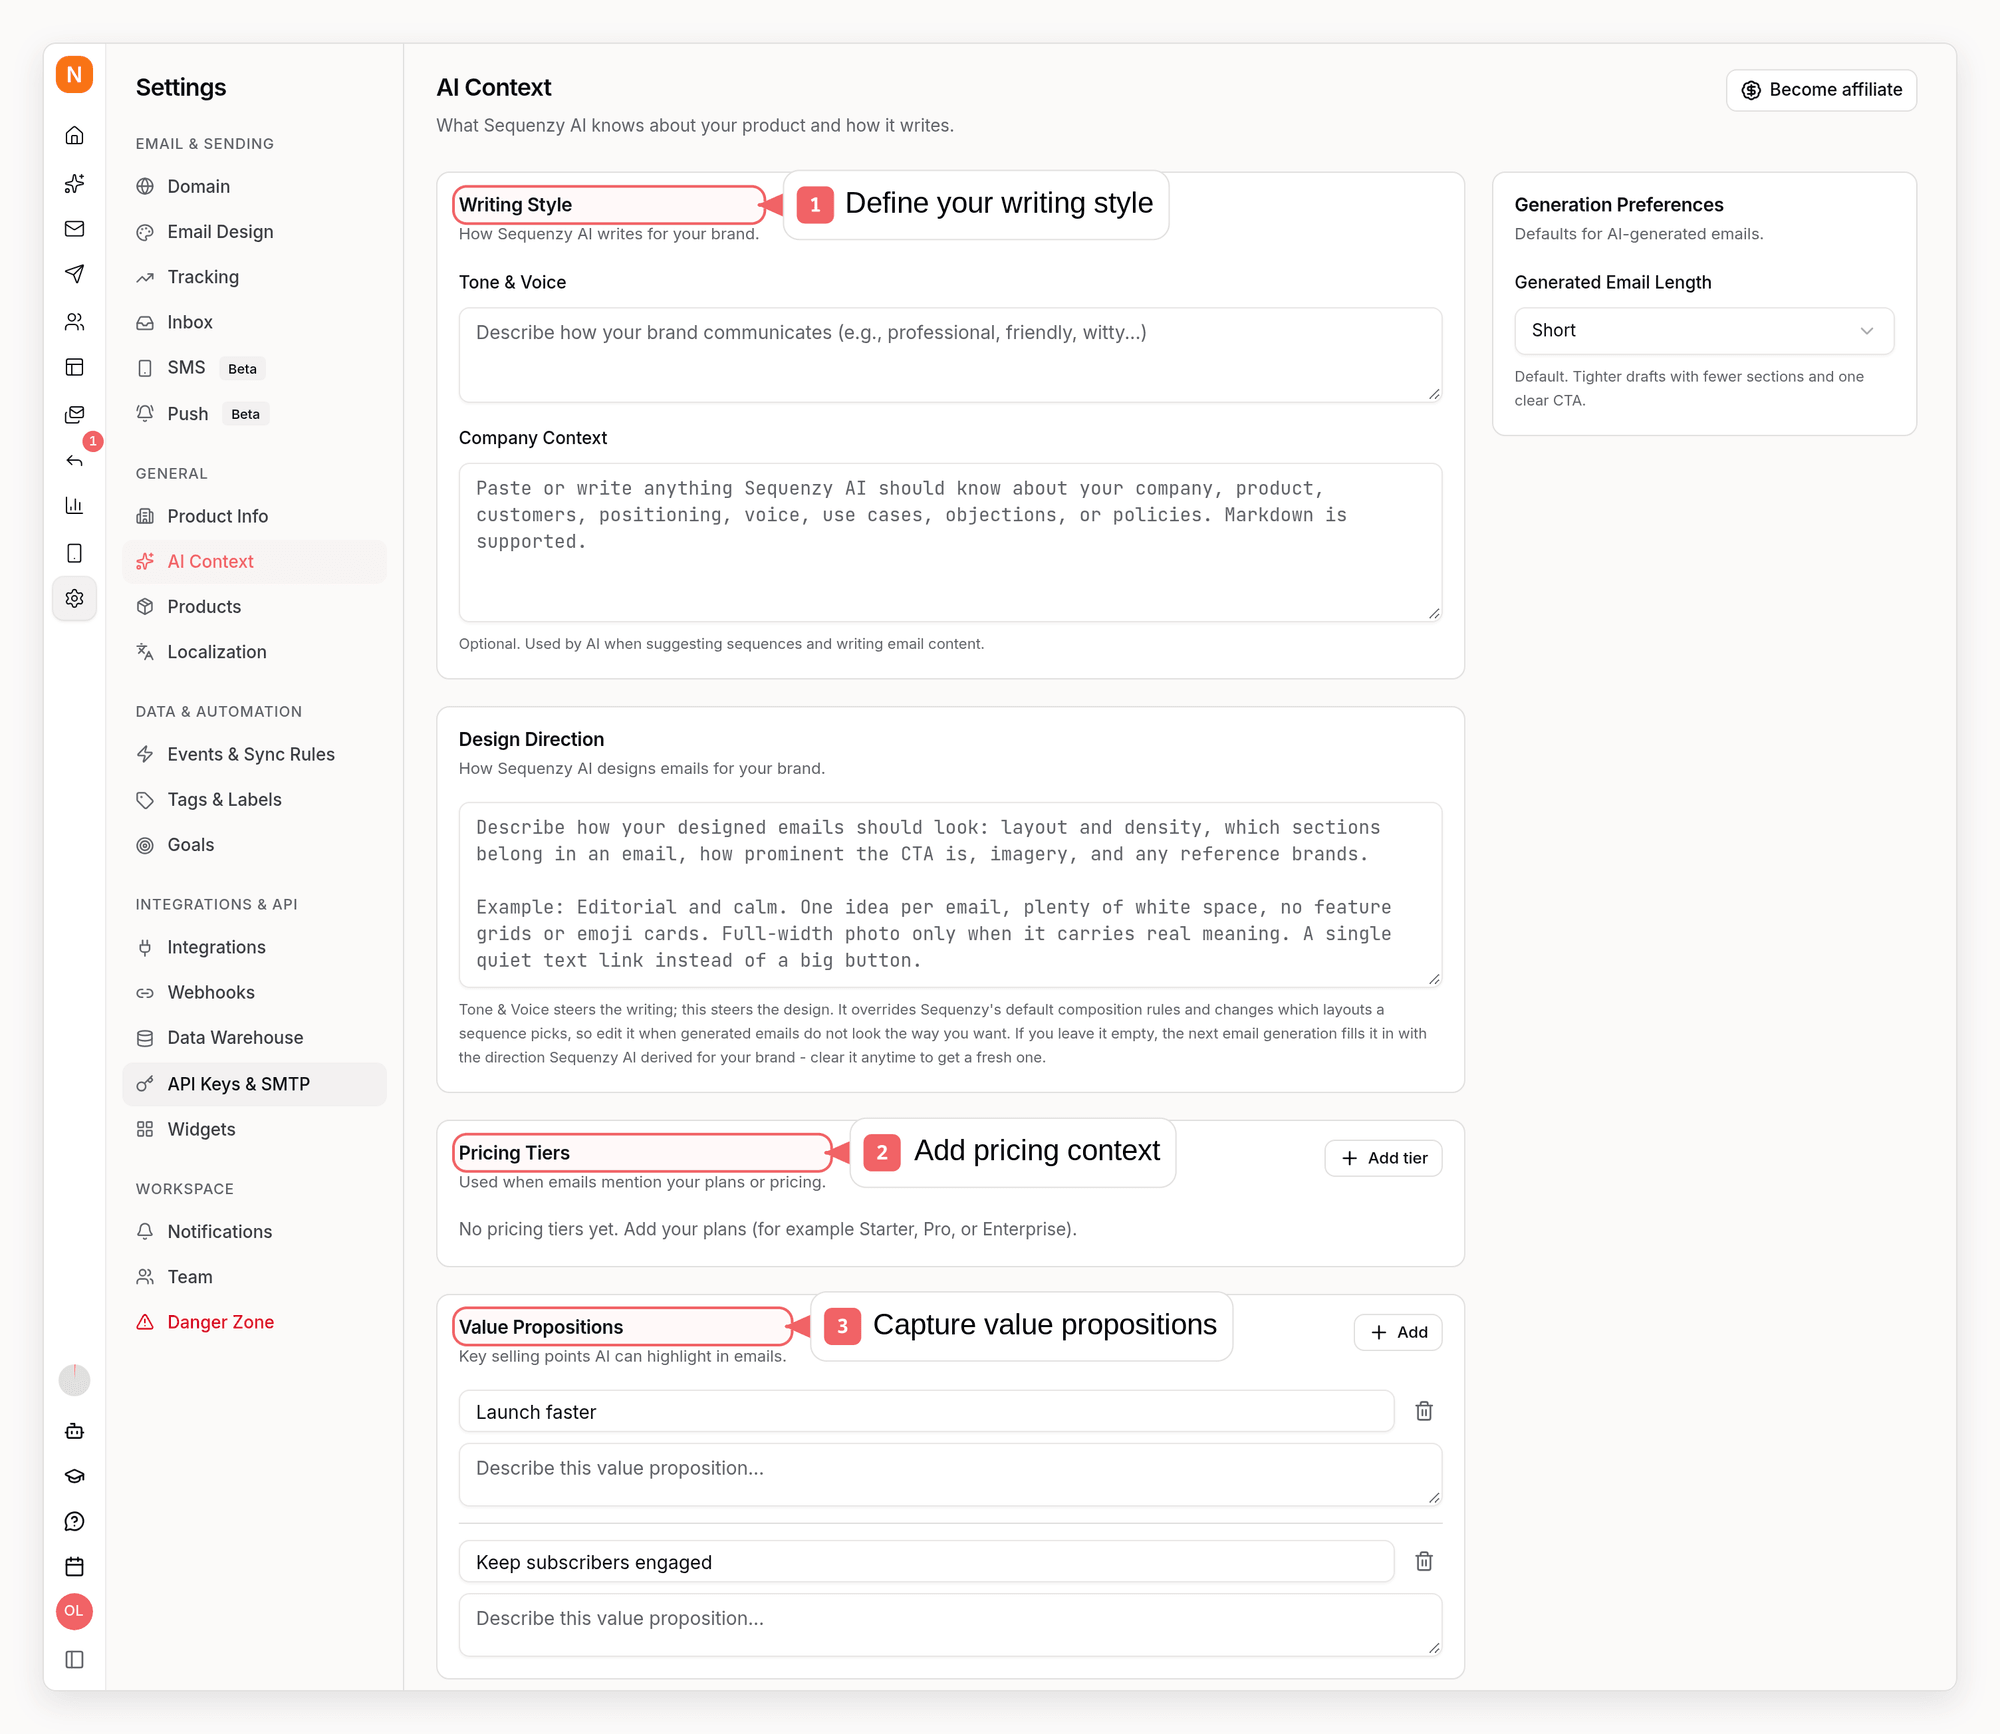This screenshot has width=2000, height=1734.
Task: Open Danger Zone settings
Action: 254,1322
